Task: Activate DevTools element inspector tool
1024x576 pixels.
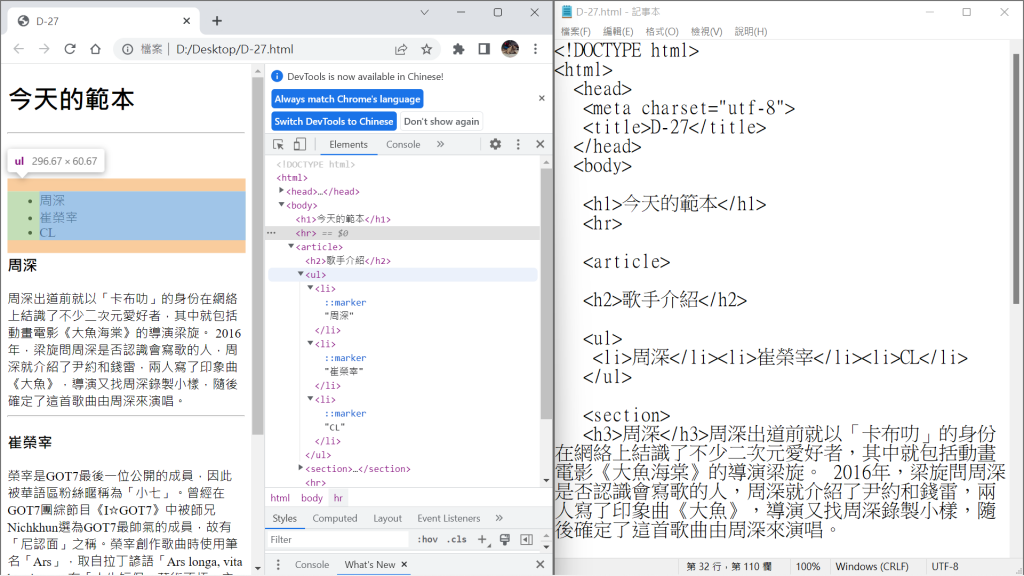Action: coord(278,144)
